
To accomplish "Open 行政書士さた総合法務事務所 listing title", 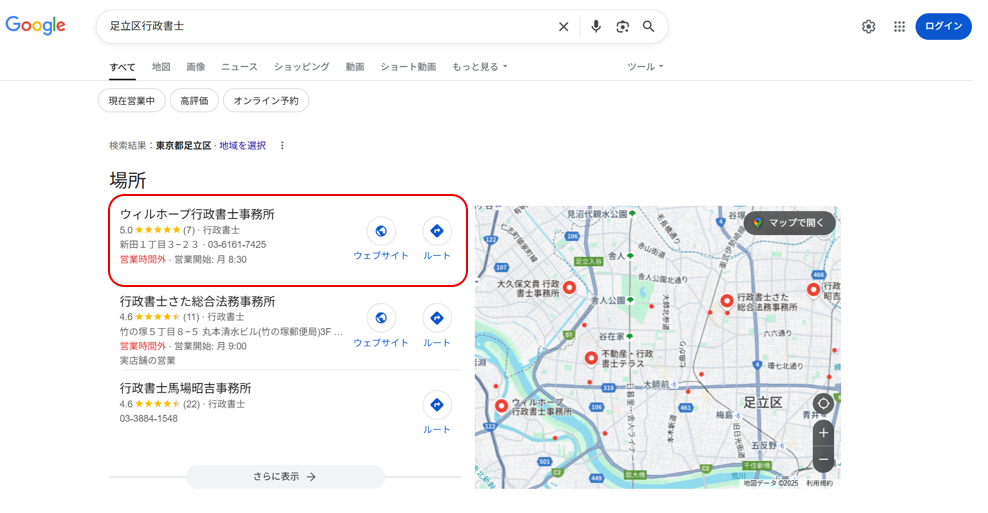I will point(197,301).
